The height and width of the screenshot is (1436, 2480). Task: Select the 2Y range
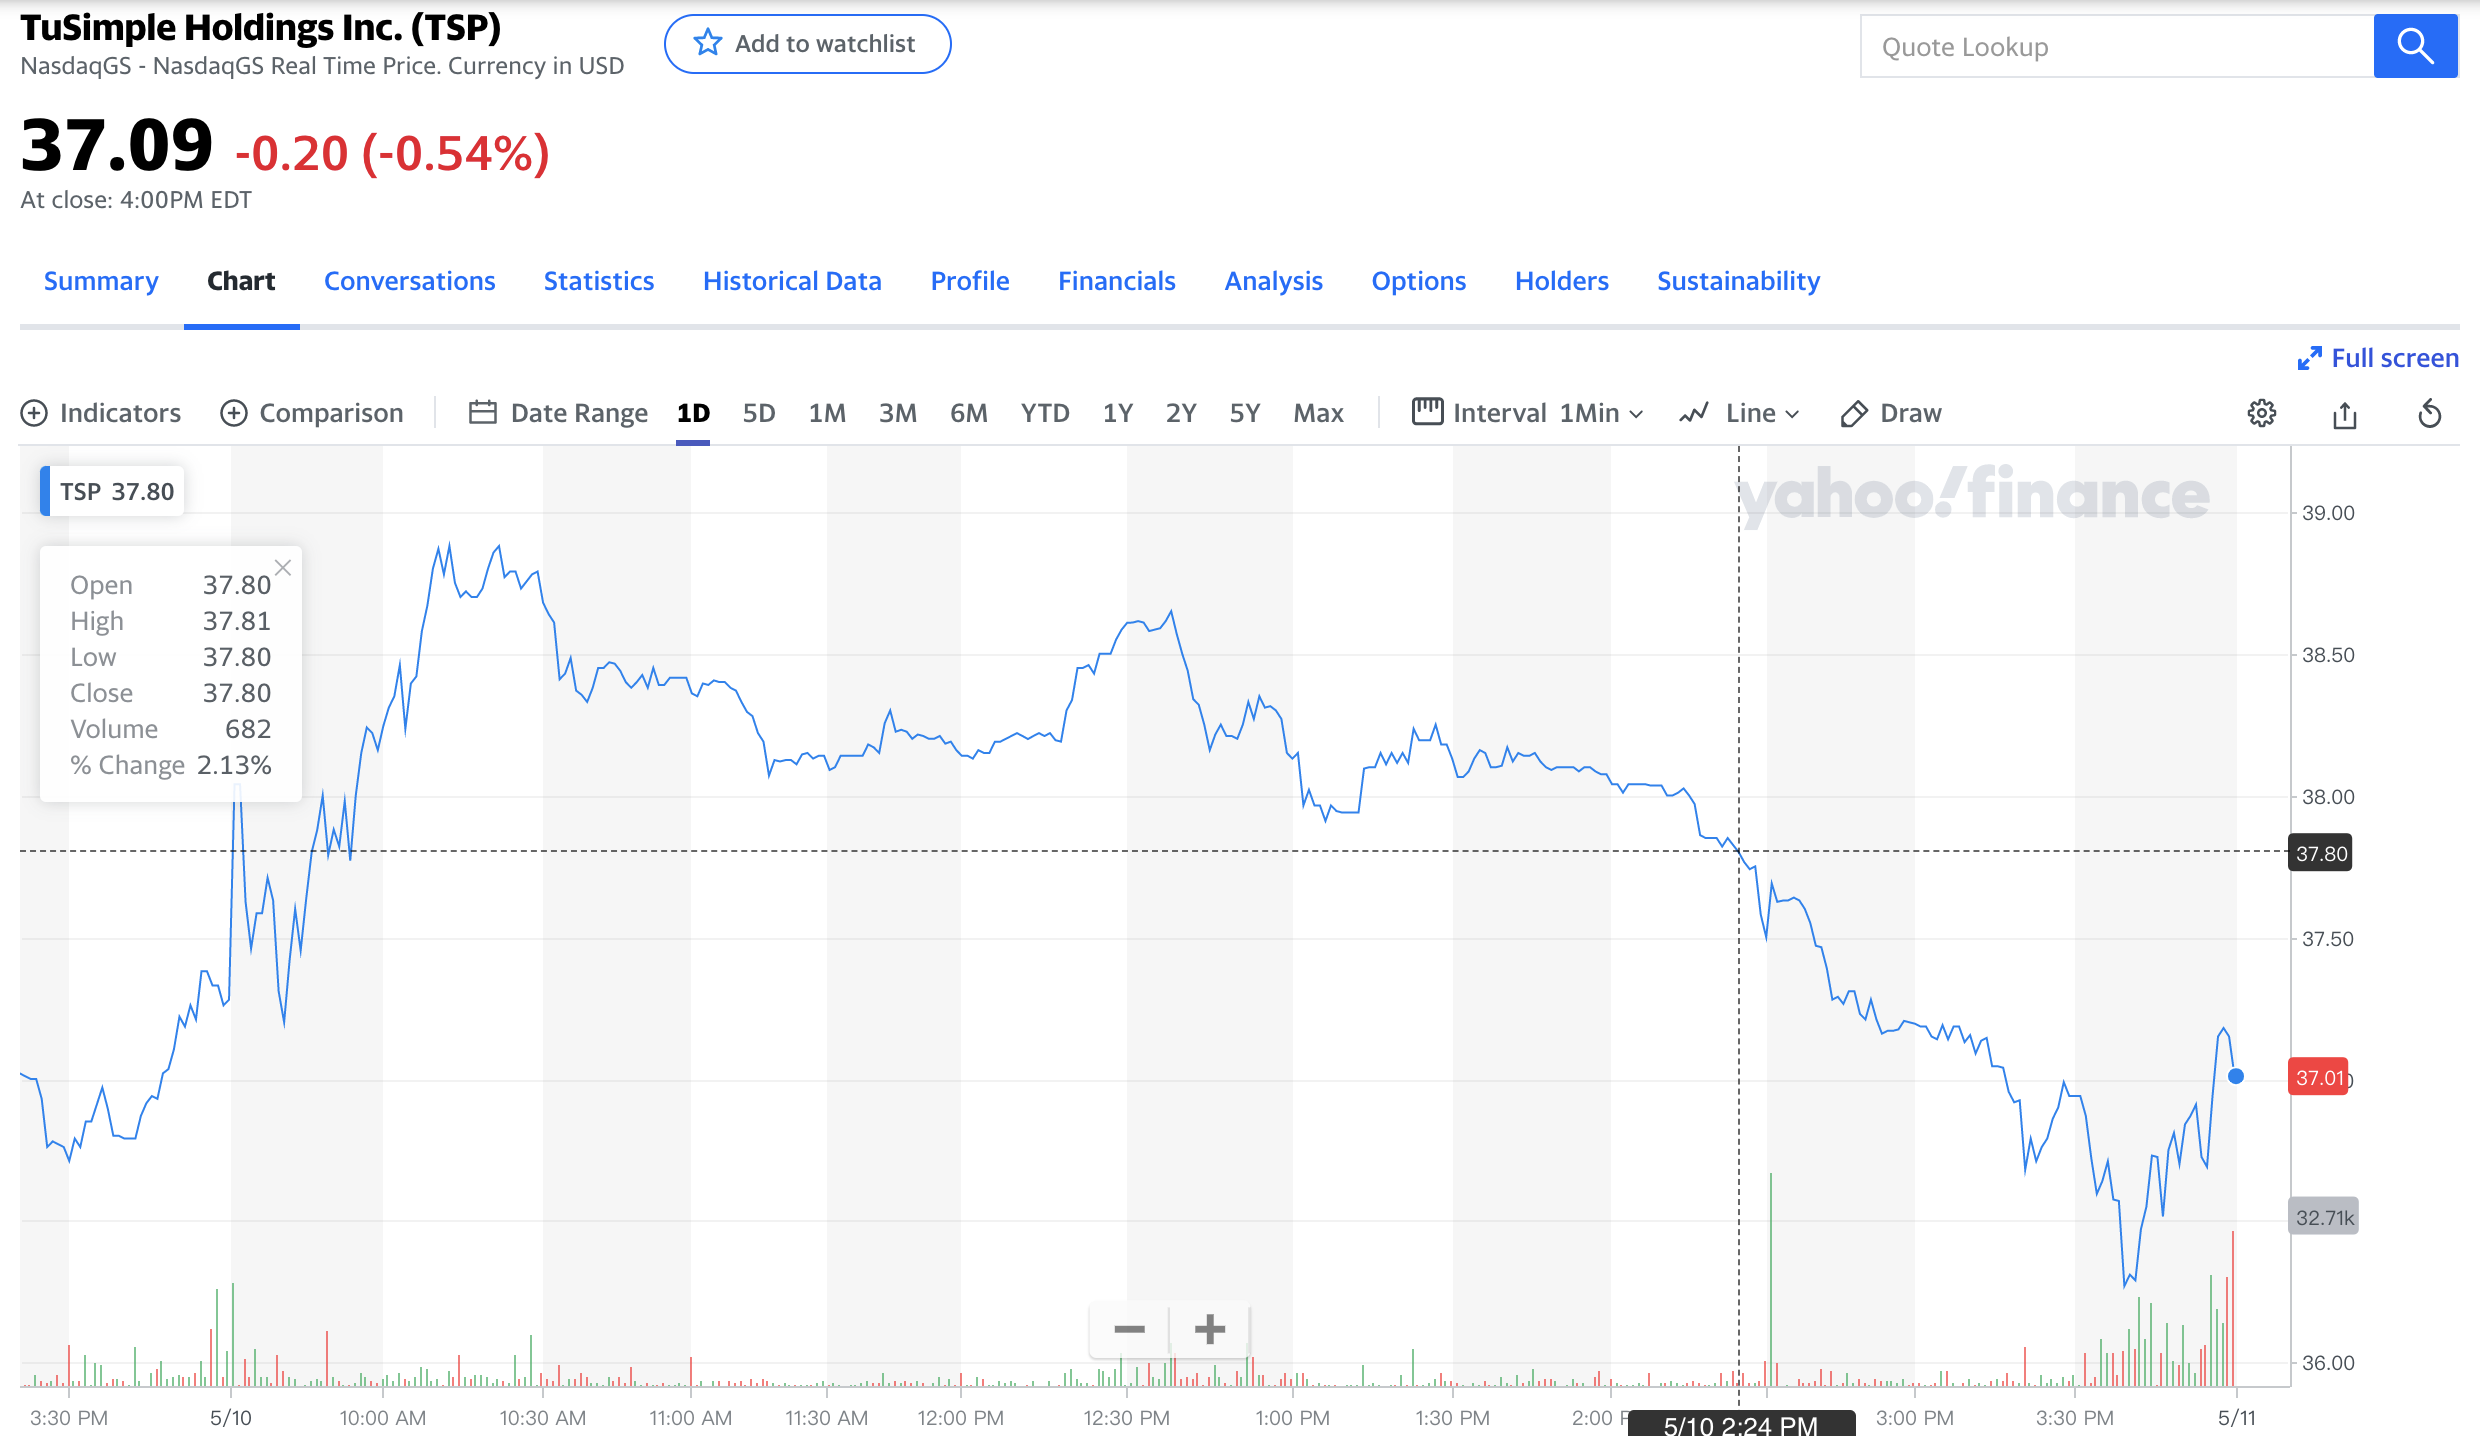tap(1181, 413)
